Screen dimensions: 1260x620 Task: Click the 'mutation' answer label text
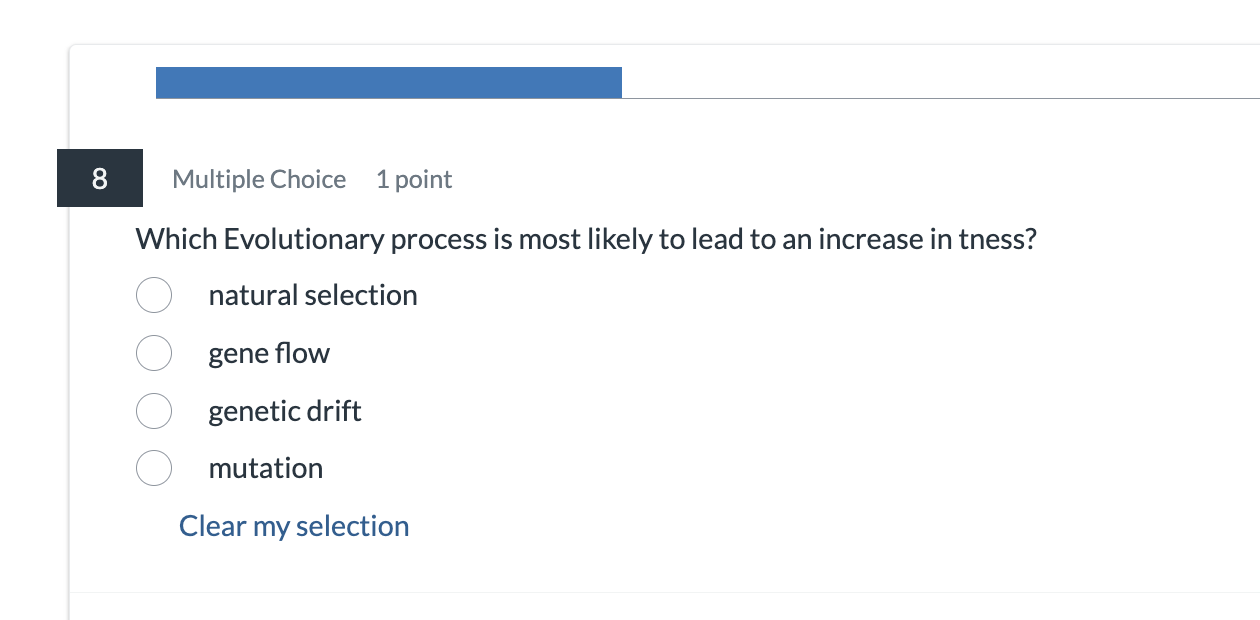pos(266,468)
